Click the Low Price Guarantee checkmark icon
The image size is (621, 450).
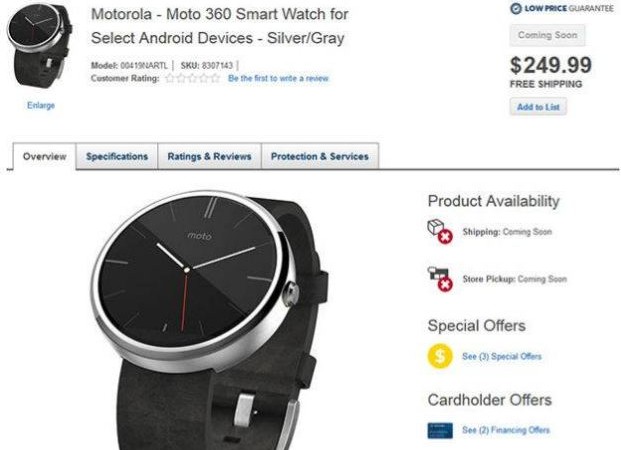coord(515,8)
